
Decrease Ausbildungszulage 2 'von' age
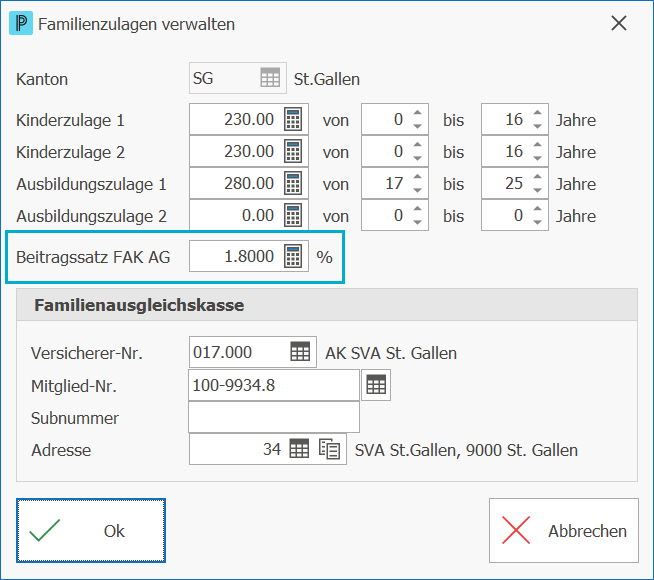(418, 223)
